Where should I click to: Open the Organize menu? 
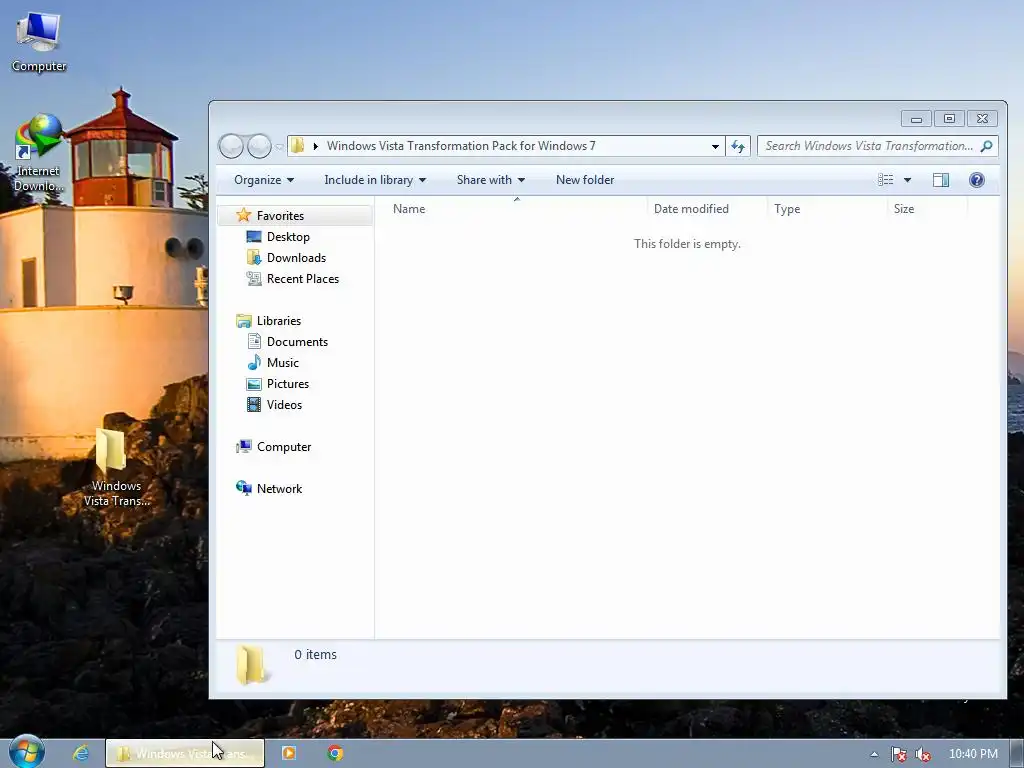tap(264, 180)
